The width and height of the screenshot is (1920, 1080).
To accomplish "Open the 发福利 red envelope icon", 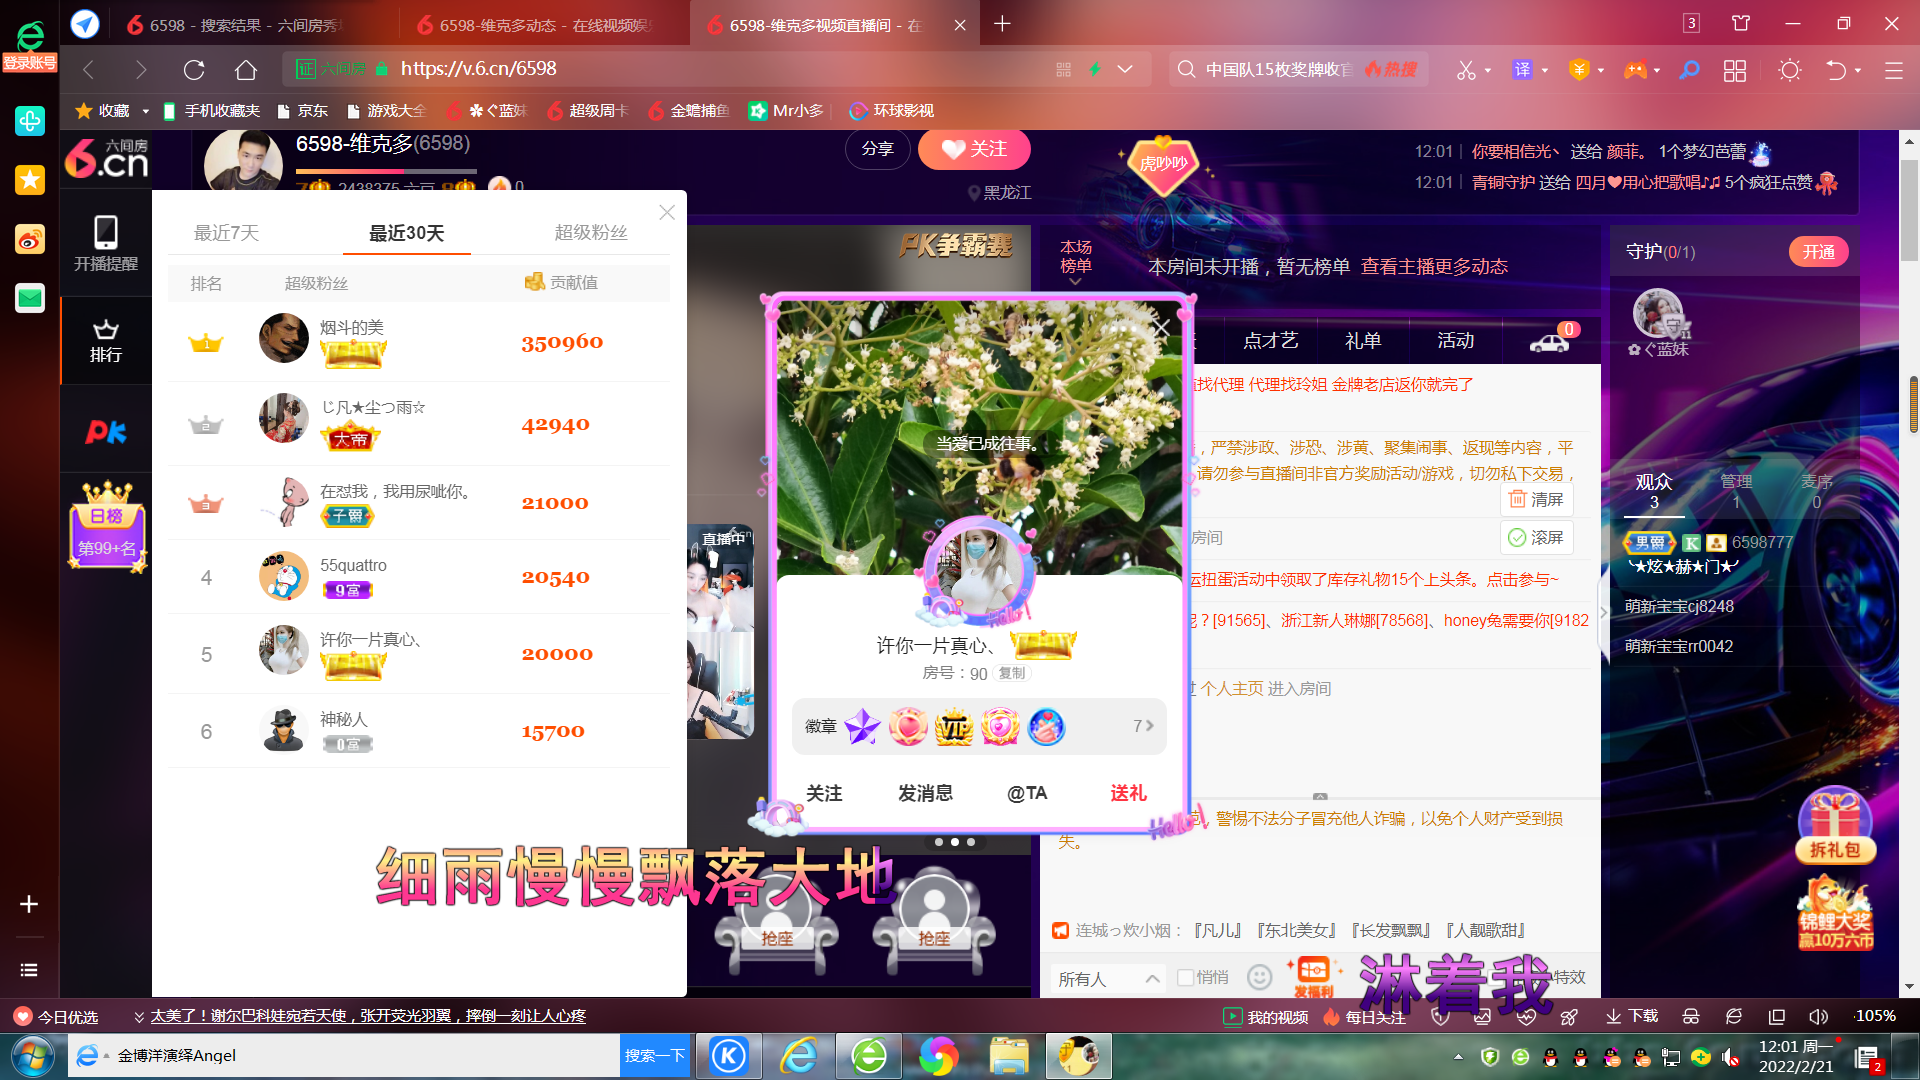I will click(1314, 976).
